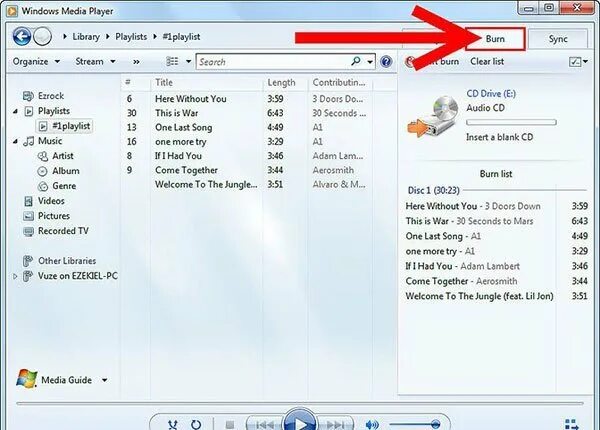600x430 pixels.
Task: Open the Help question mark icon
Action: click(386, 61)
